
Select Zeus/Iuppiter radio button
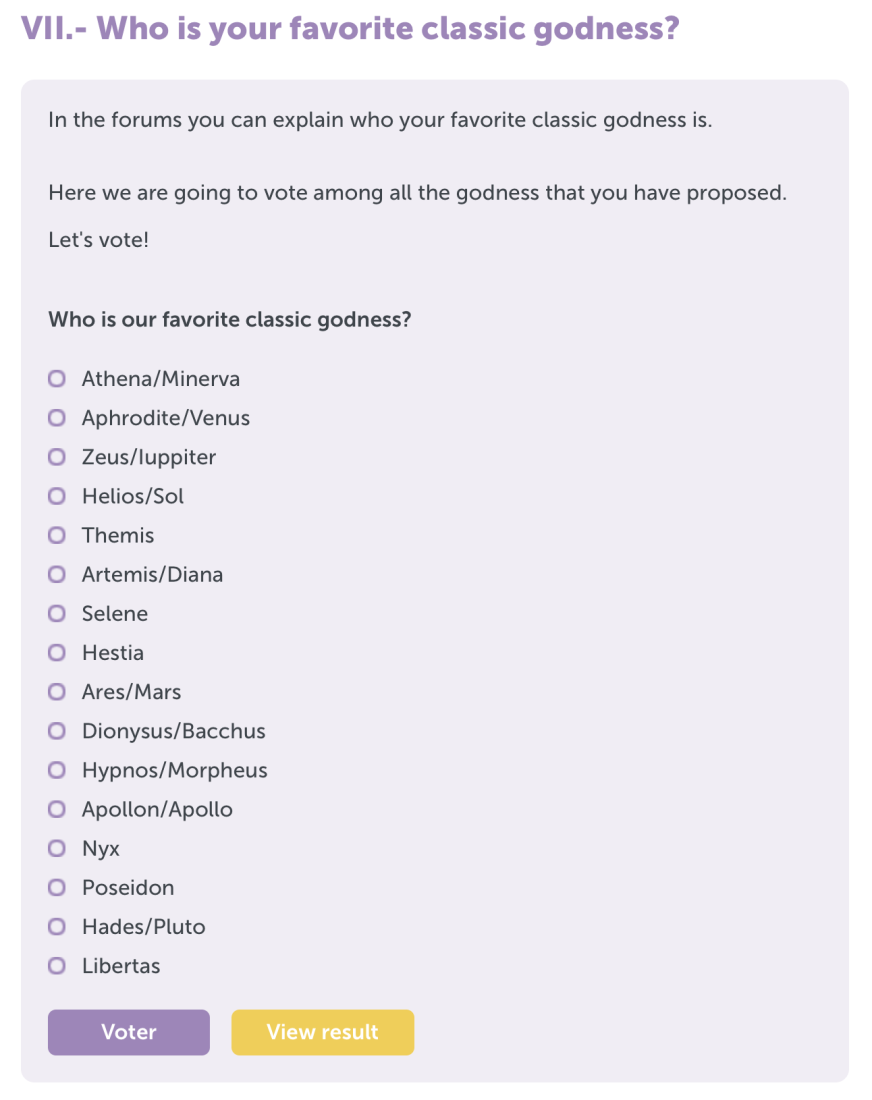(x=57, y=457)
